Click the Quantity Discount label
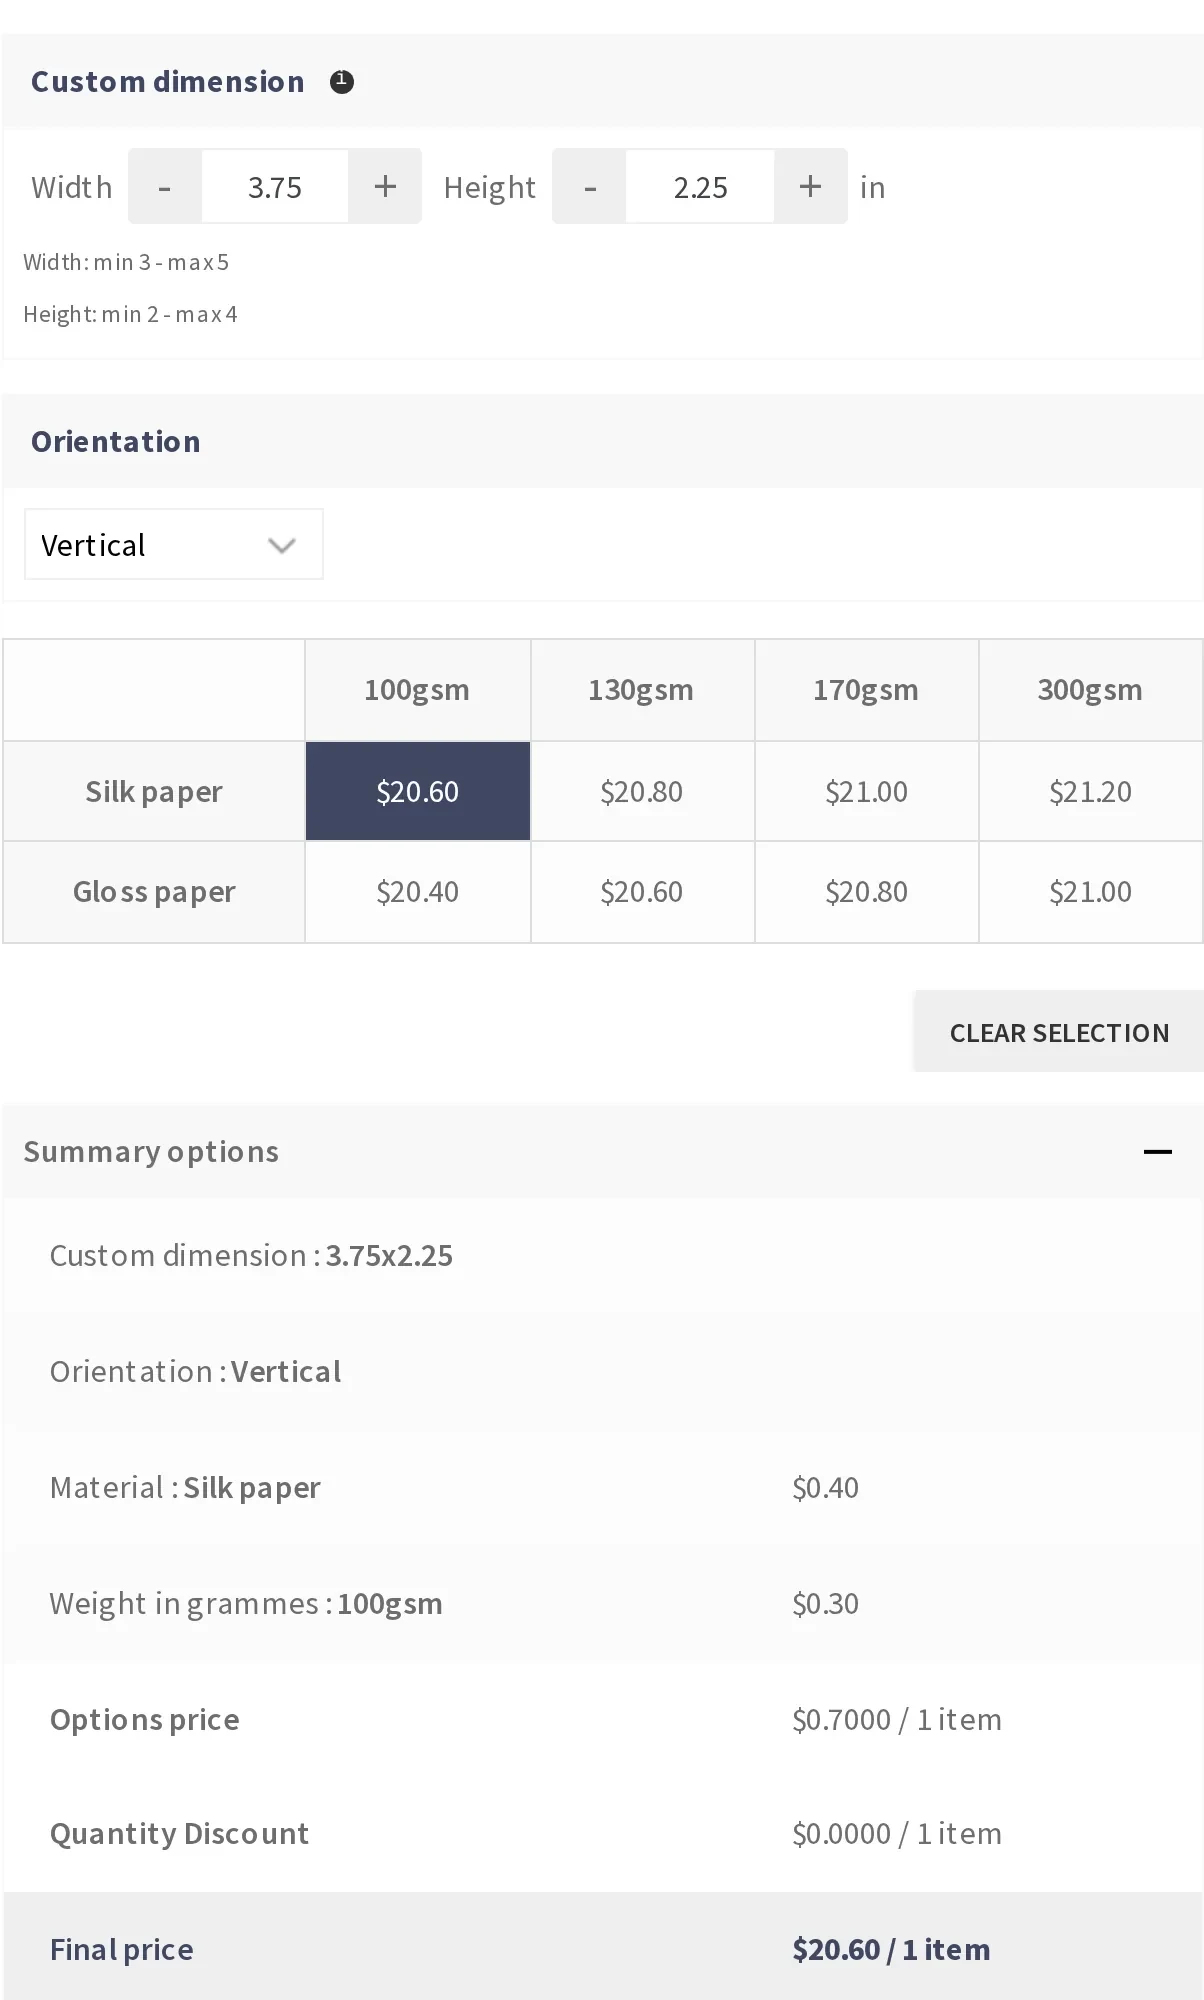Screen dimensions: 1204x2000 [180, 1834]
